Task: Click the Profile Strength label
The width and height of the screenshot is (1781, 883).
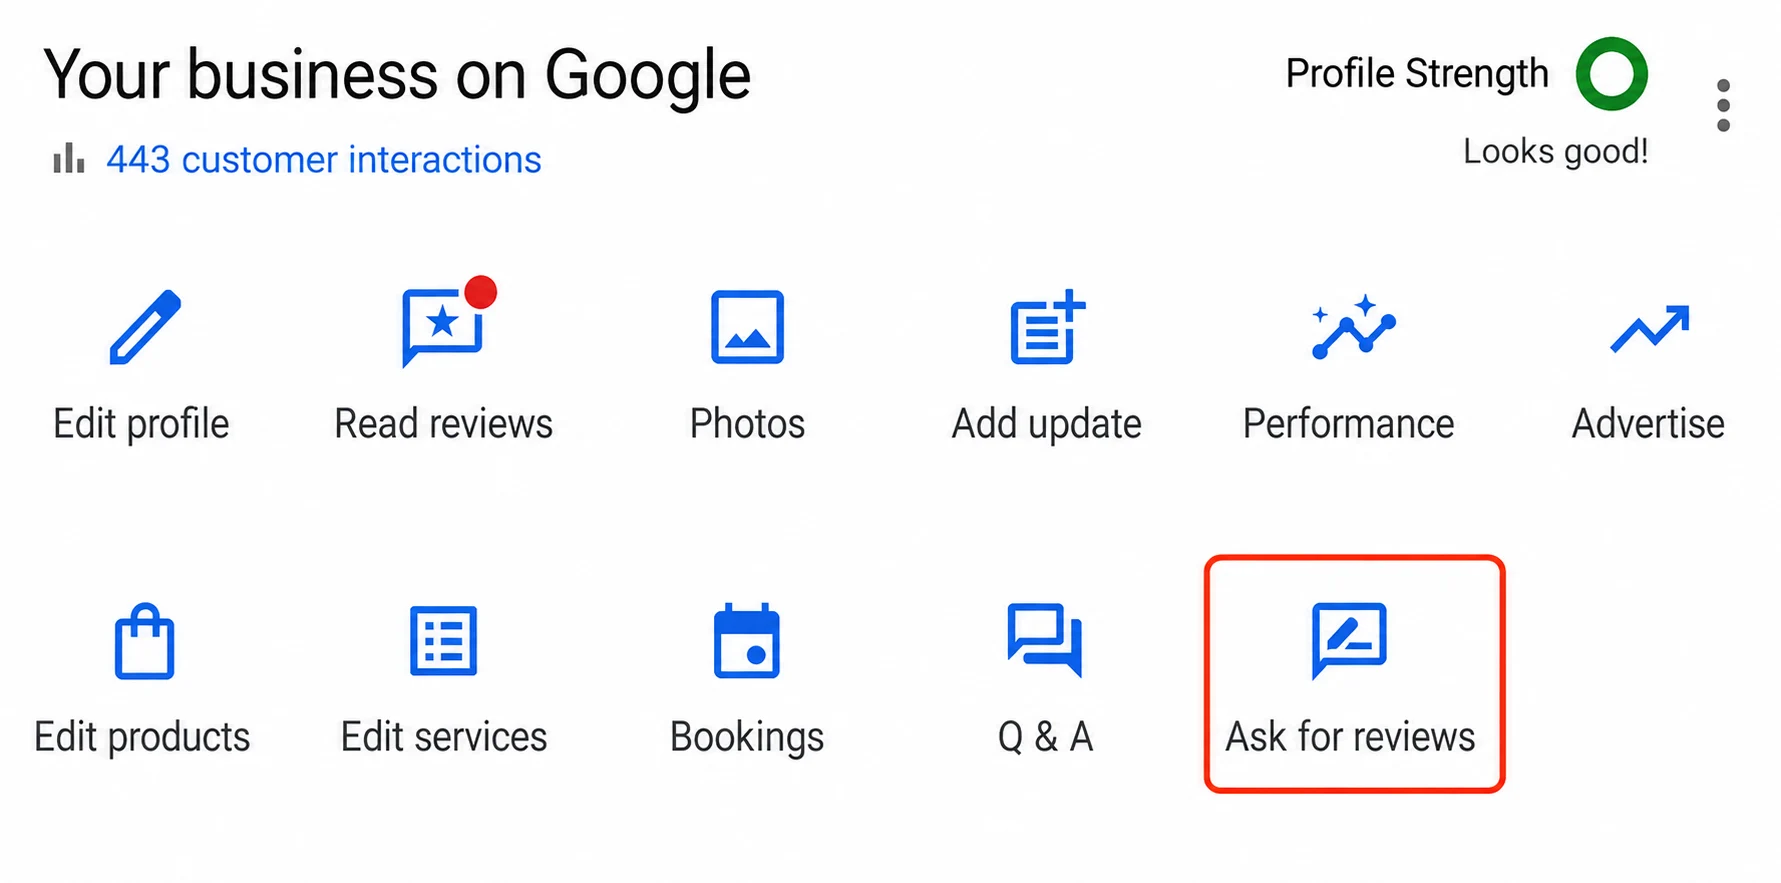Action: [1417, 74]
